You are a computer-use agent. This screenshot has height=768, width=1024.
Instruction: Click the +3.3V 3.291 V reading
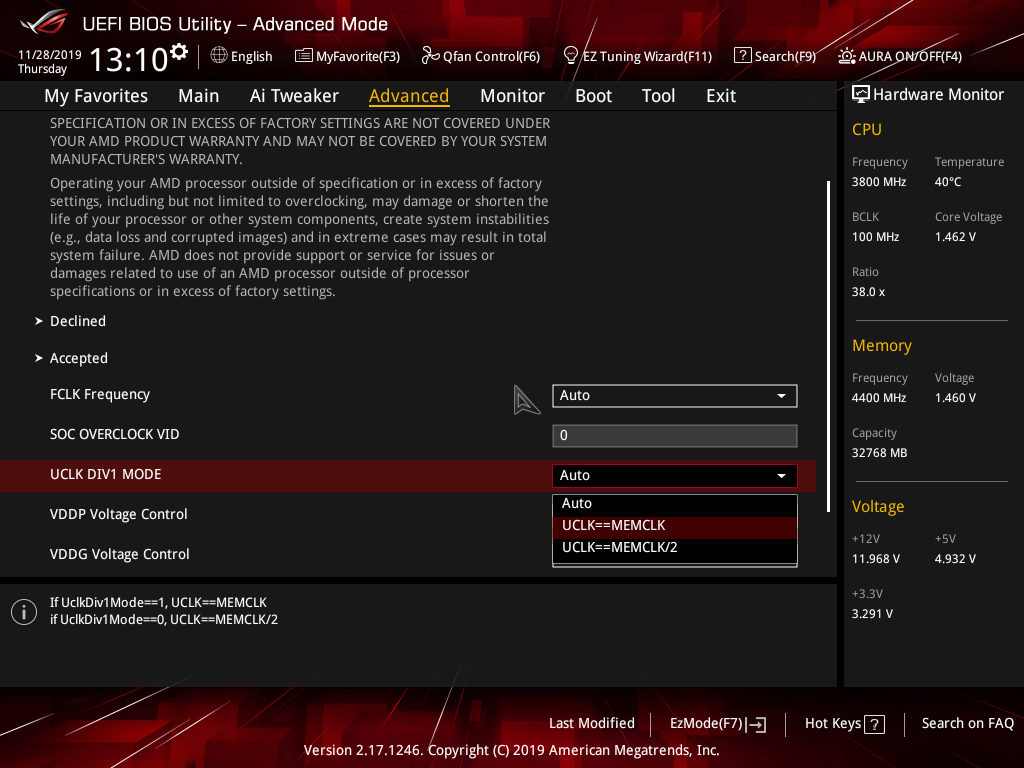click(x=872, y=614)
